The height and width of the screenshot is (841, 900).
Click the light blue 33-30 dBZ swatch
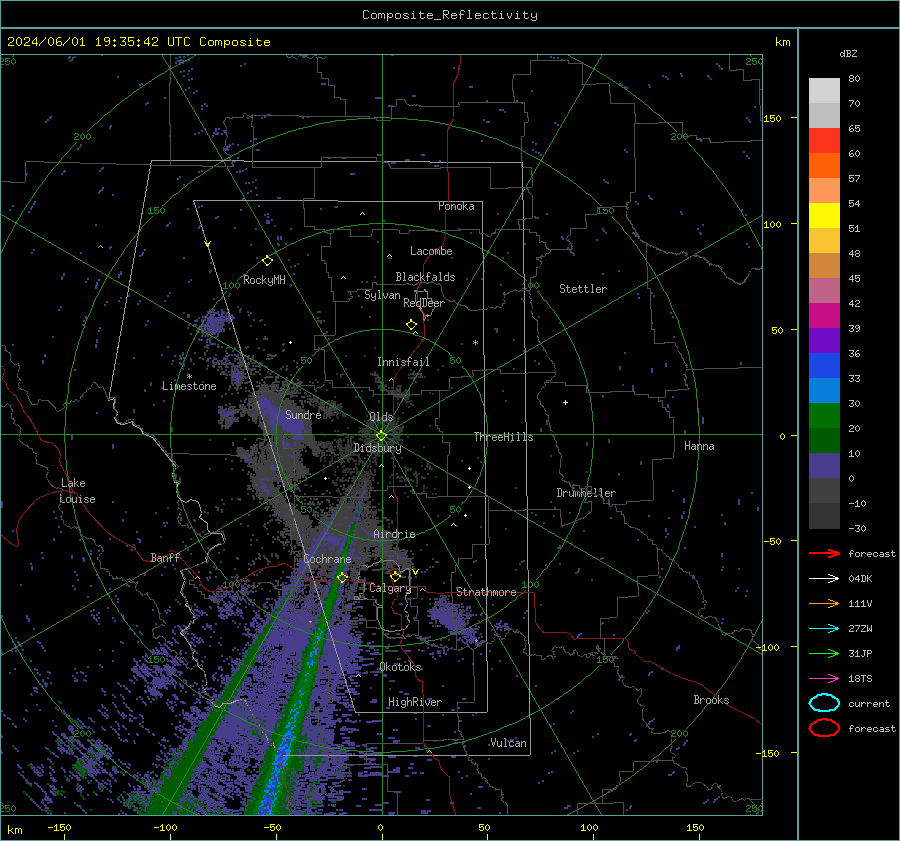824,391
